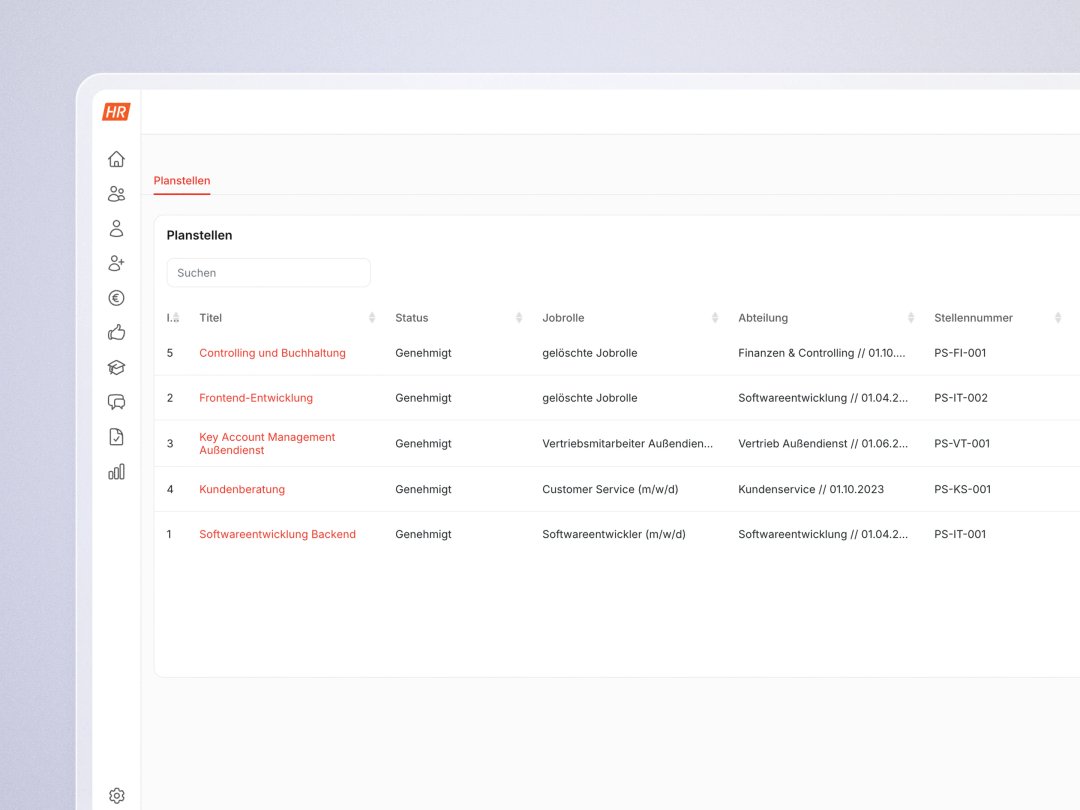Click stellennummer PS-KS-001 cell

coord(962,489)
